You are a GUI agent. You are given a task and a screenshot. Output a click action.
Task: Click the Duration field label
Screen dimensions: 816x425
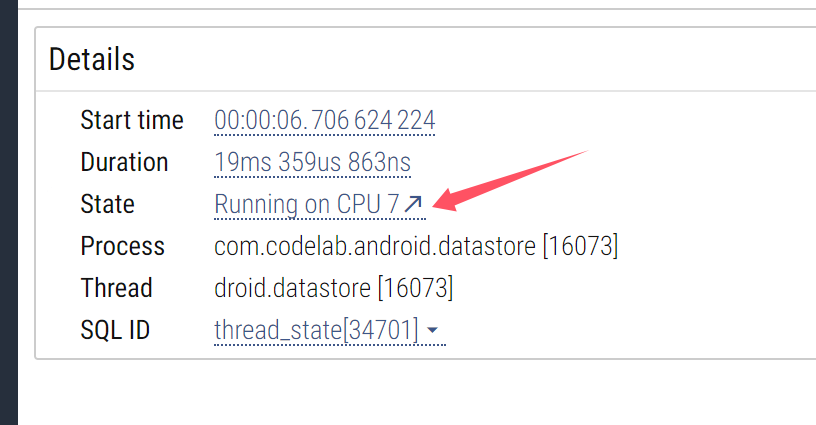click(x=124, y=162)
